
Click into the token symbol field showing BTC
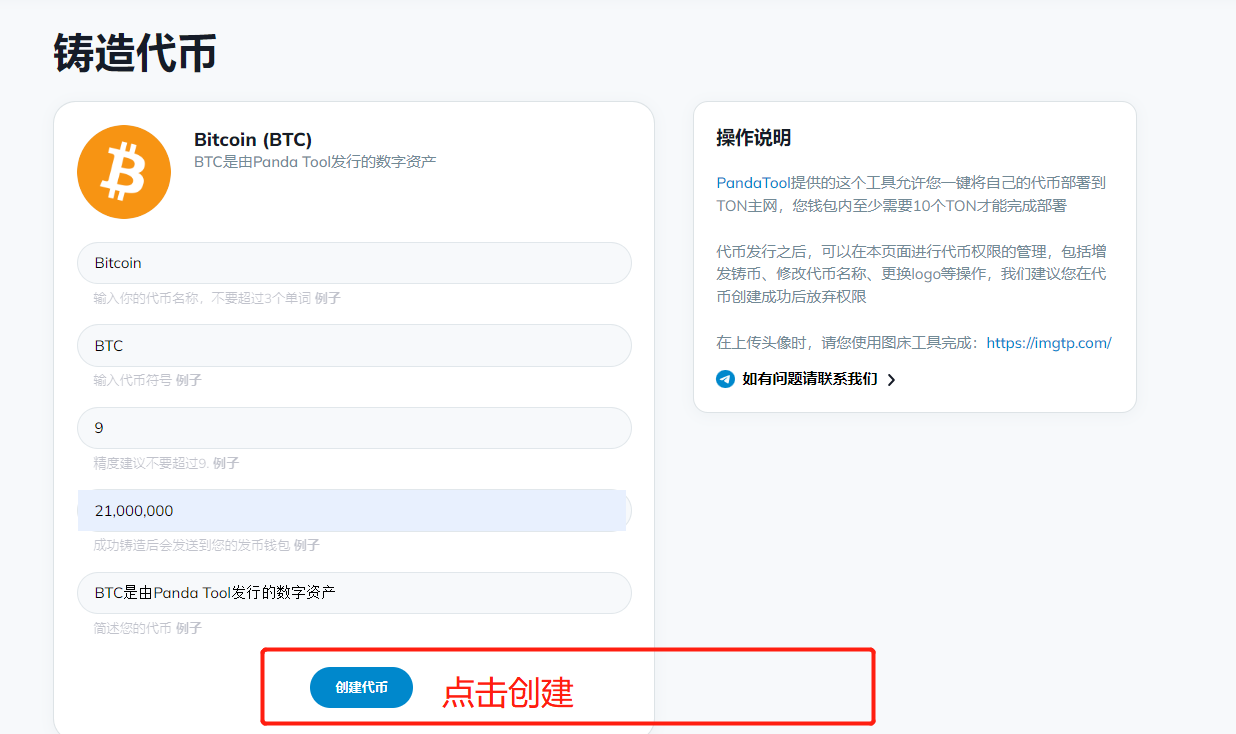tap(354, 346)
